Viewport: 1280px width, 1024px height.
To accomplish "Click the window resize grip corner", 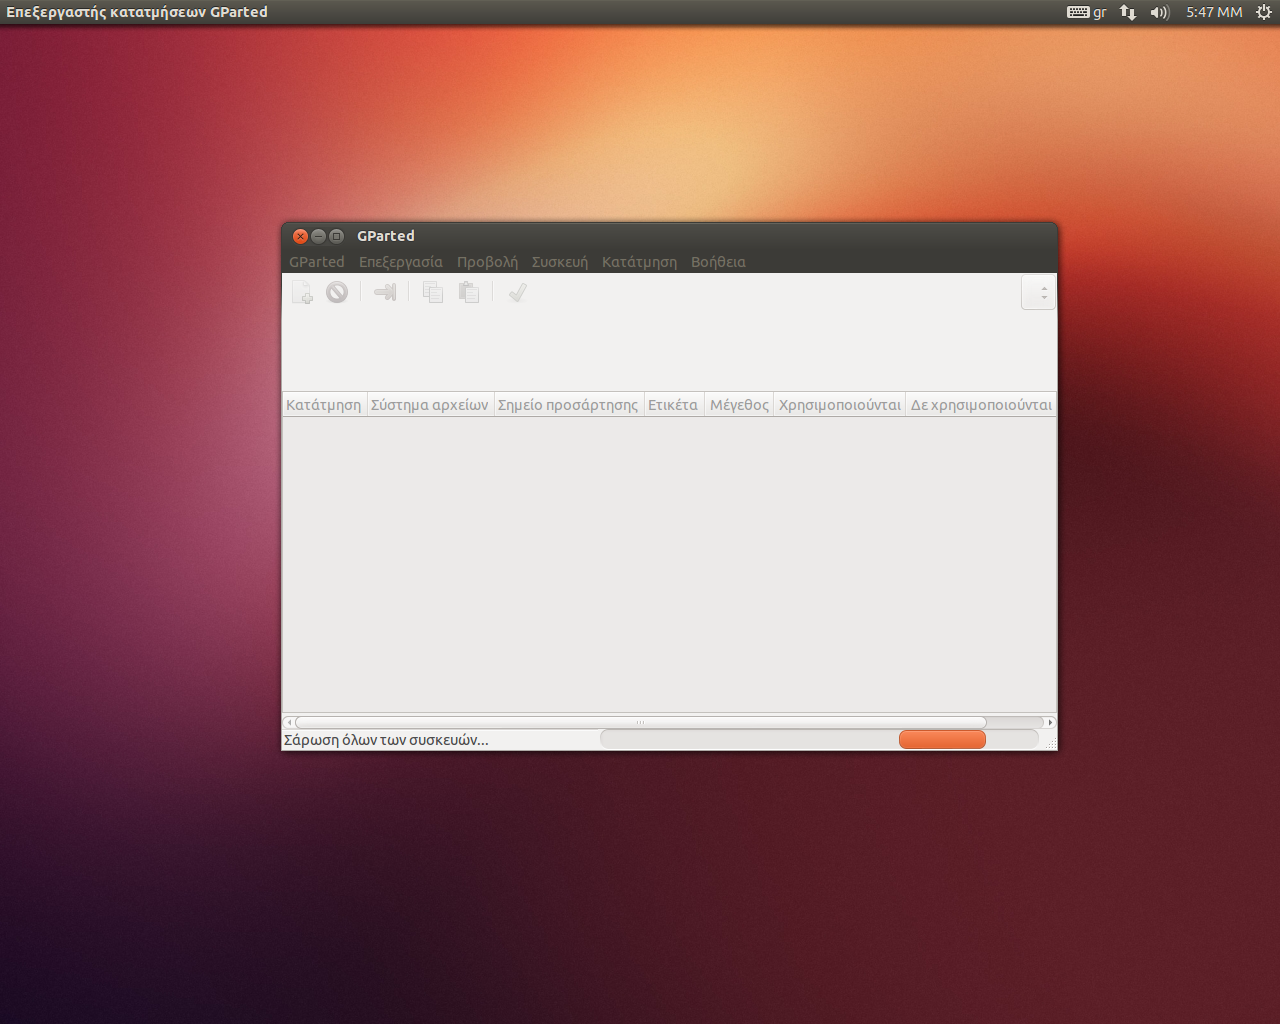I will (1051, 744).
